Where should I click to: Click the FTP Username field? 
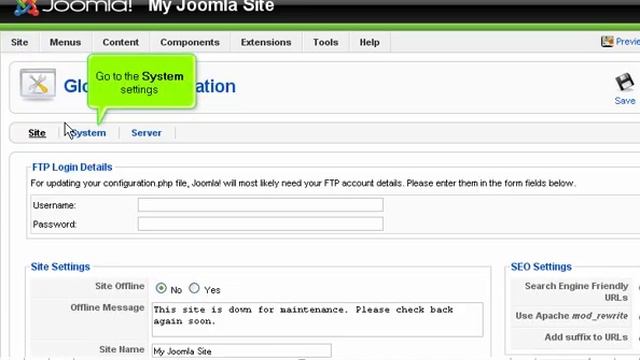click(260, 205)
